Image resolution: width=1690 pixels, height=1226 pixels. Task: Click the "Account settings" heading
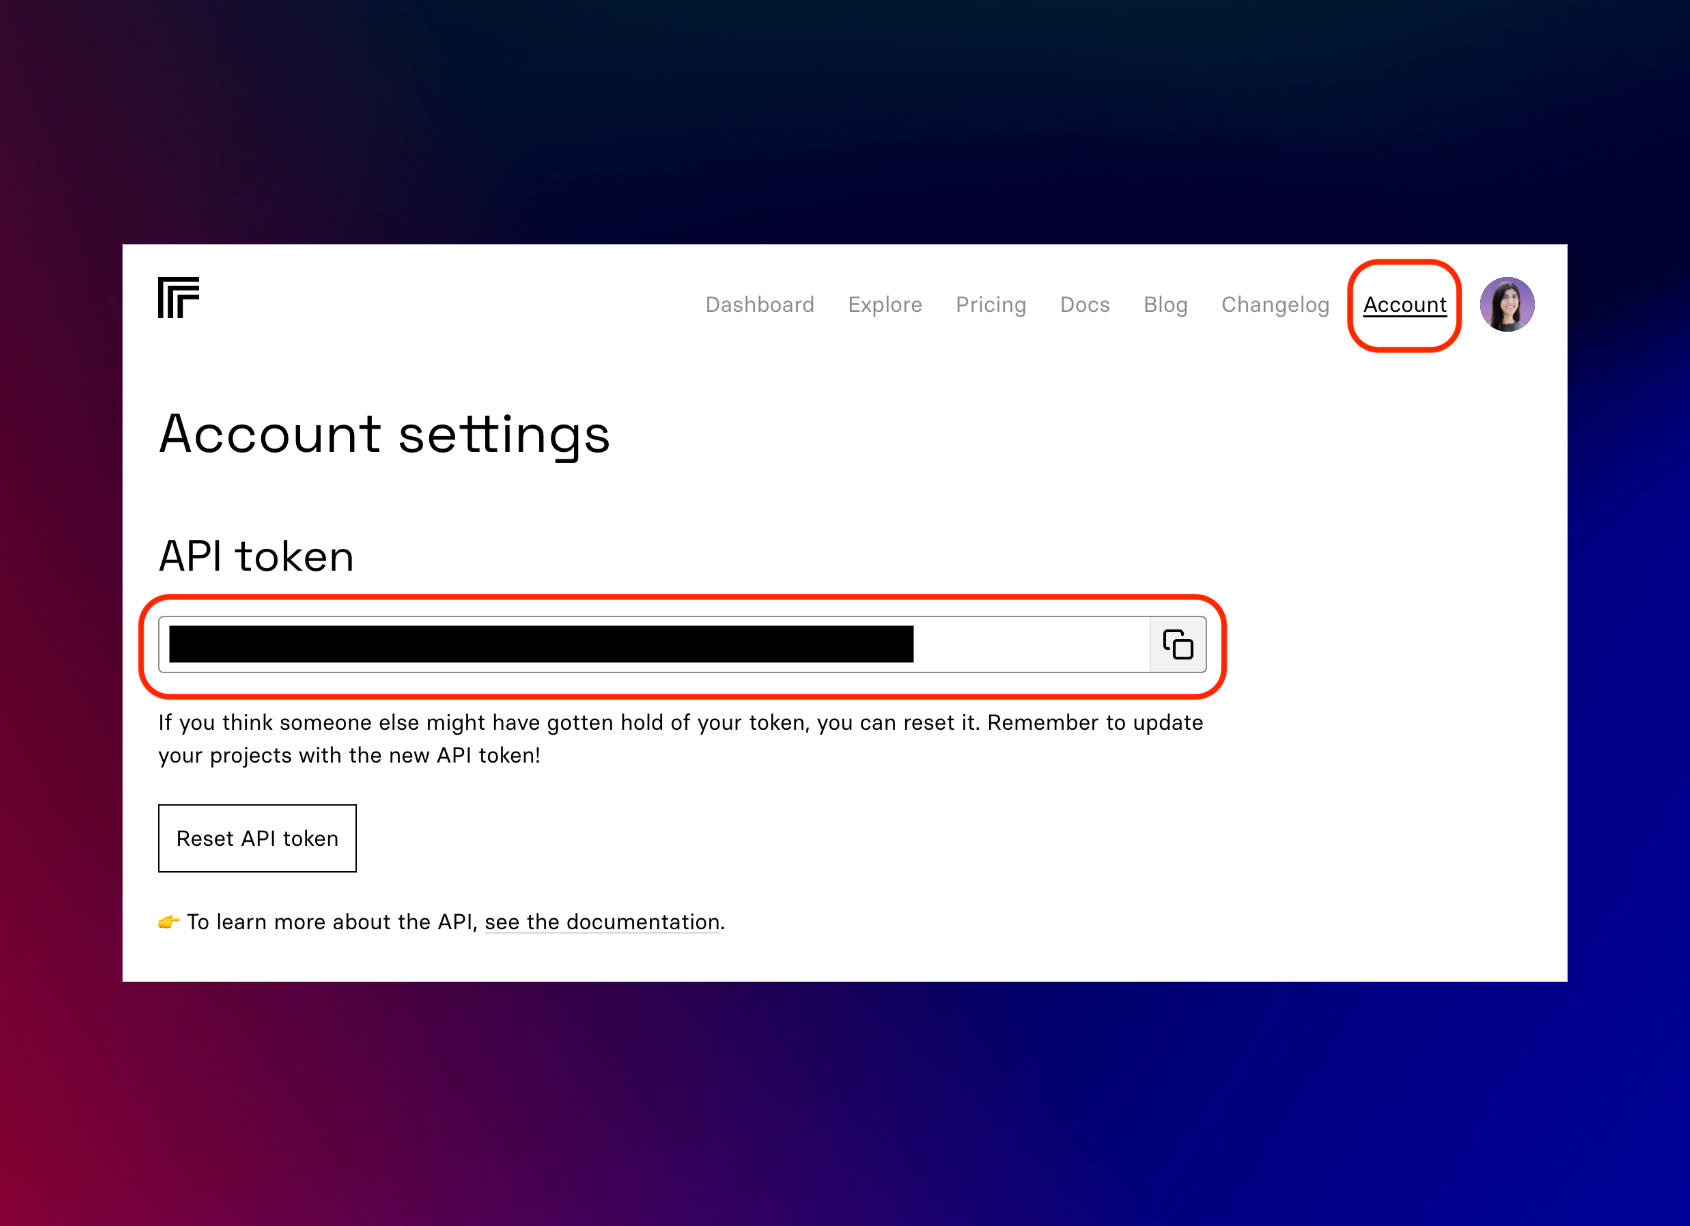click(x=384, y=435)
